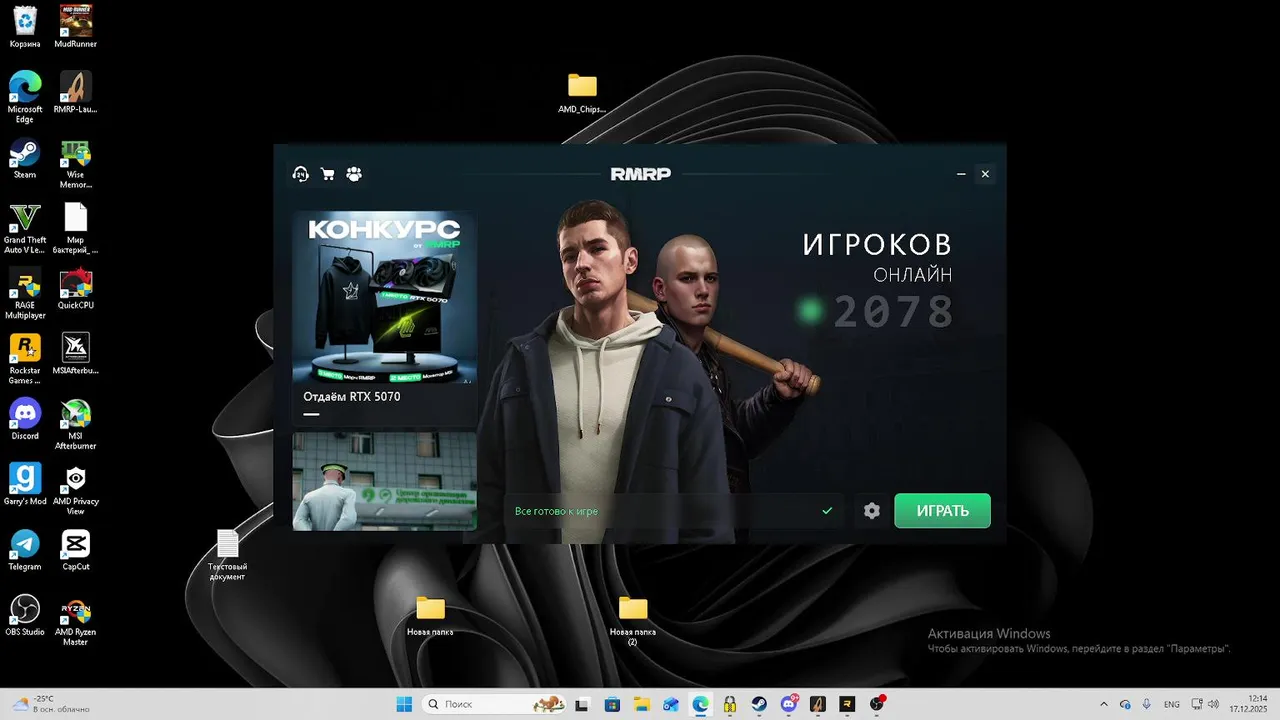Select the AMD_Chips folder on desktop
Viewport: 1280px width, 720px height.
coord(582,93)
